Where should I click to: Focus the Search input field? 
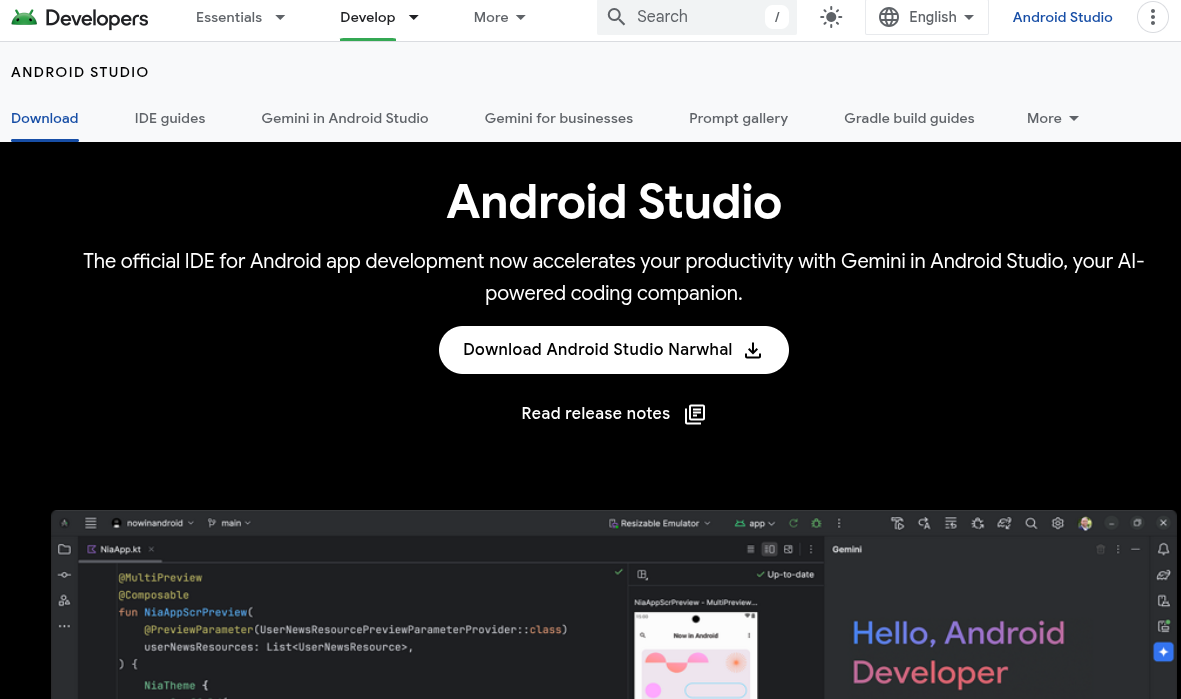click(x=697, y=17)
